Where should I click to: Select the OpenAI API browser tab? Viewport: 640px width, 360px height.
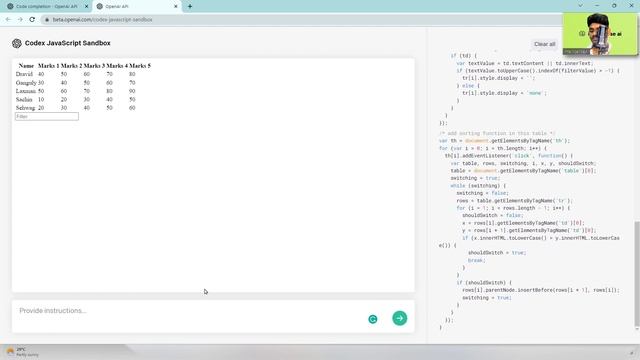pyautogui.click(x=137, y=7)
